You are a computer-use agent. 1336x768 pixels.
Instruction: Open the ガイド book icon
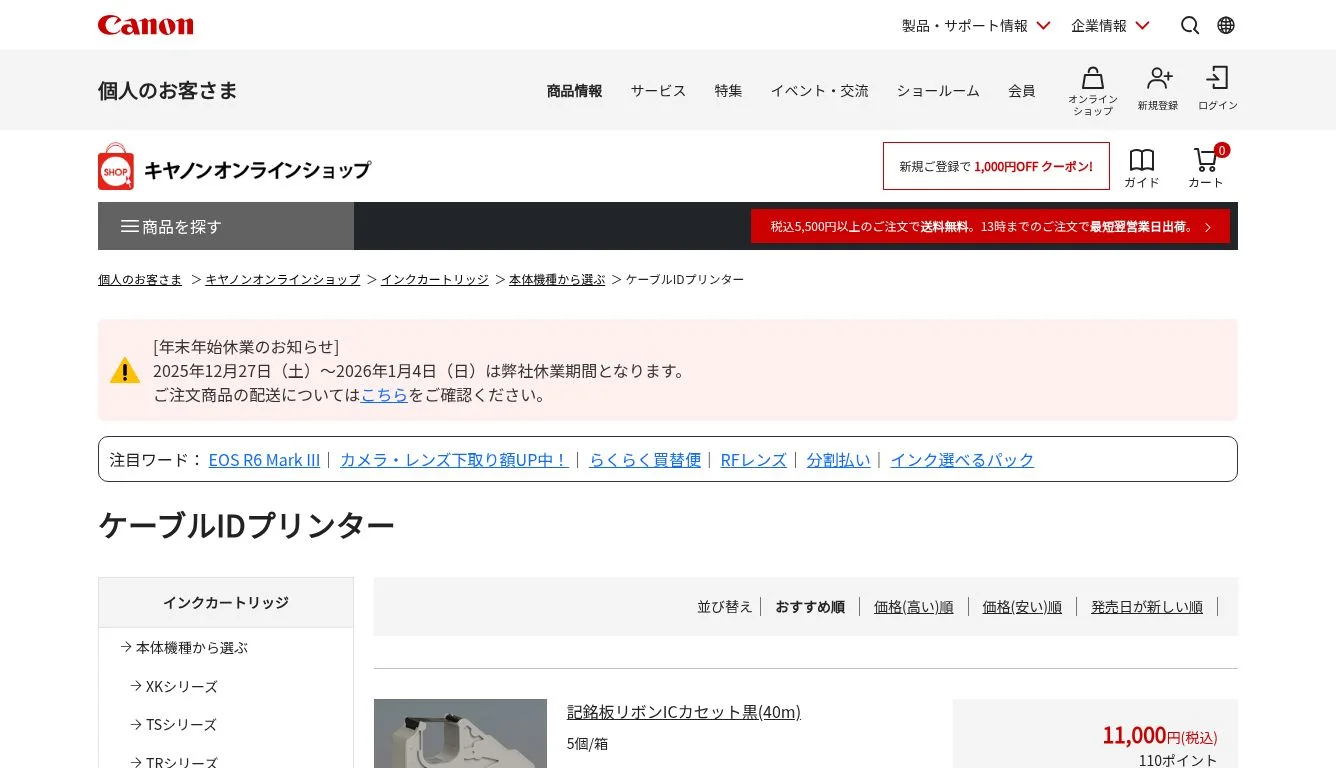tap(1140, 160)
